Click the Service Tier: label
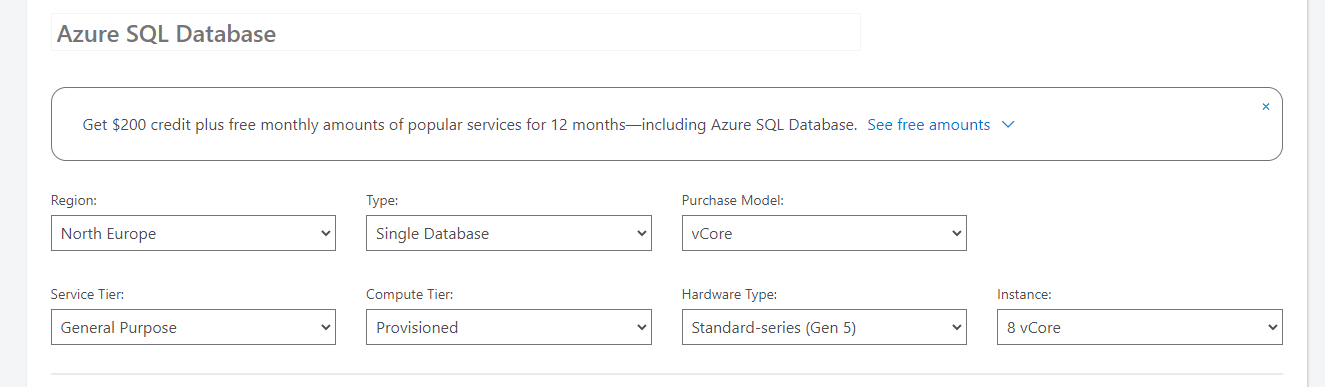Viewport: 1325px width, 387px height. (x=87, y=295)
